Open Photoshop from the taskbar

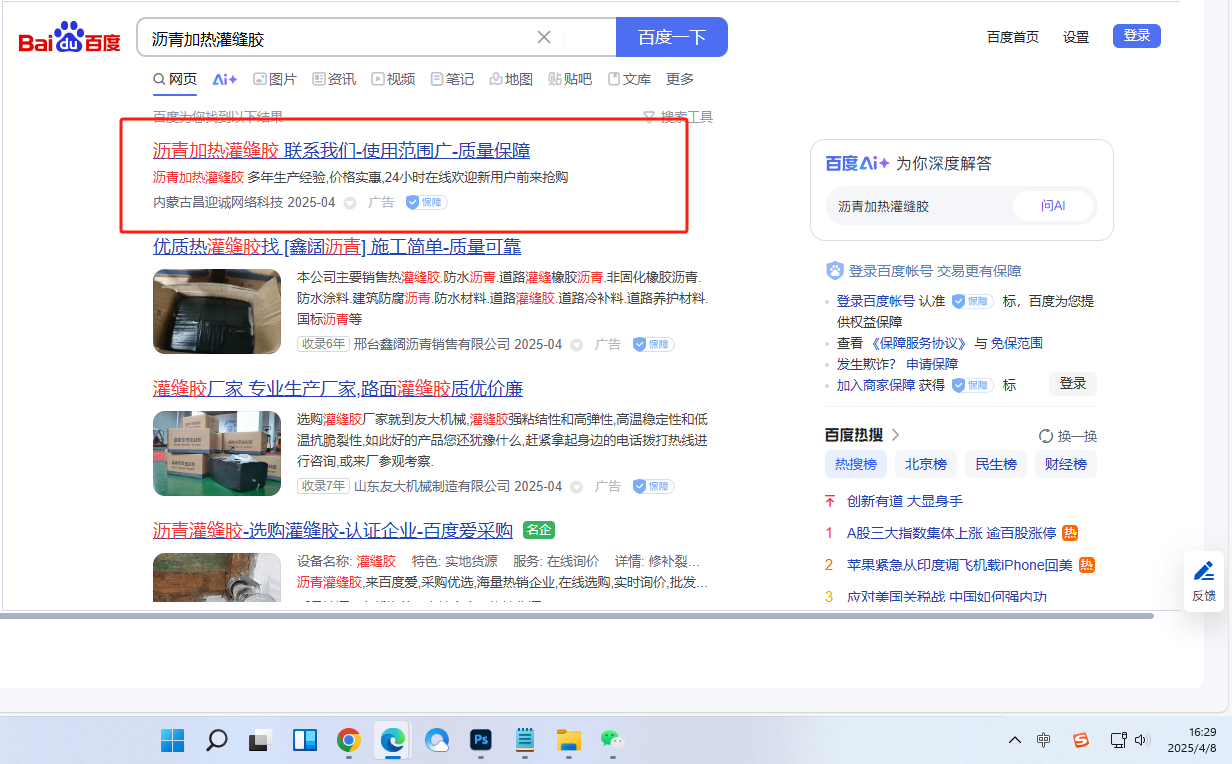point(481,740)
